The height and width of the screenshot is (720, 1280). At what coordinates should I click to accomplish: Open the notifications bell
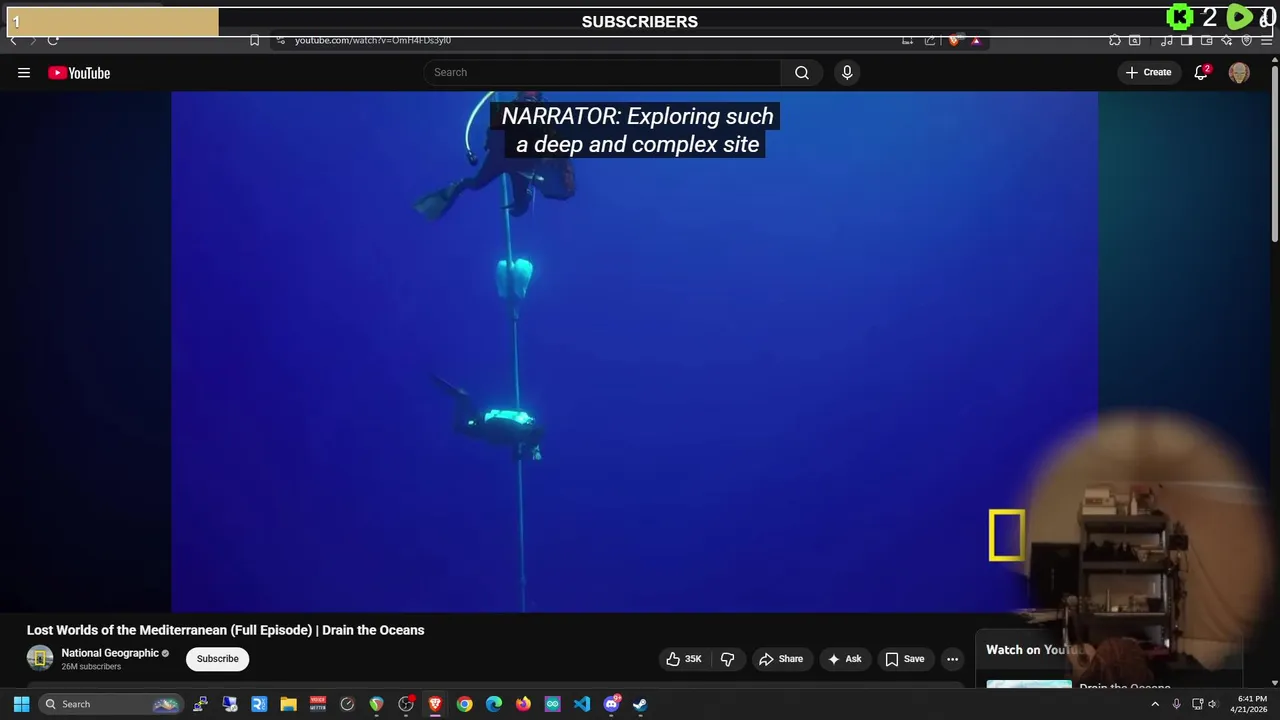1202,72
